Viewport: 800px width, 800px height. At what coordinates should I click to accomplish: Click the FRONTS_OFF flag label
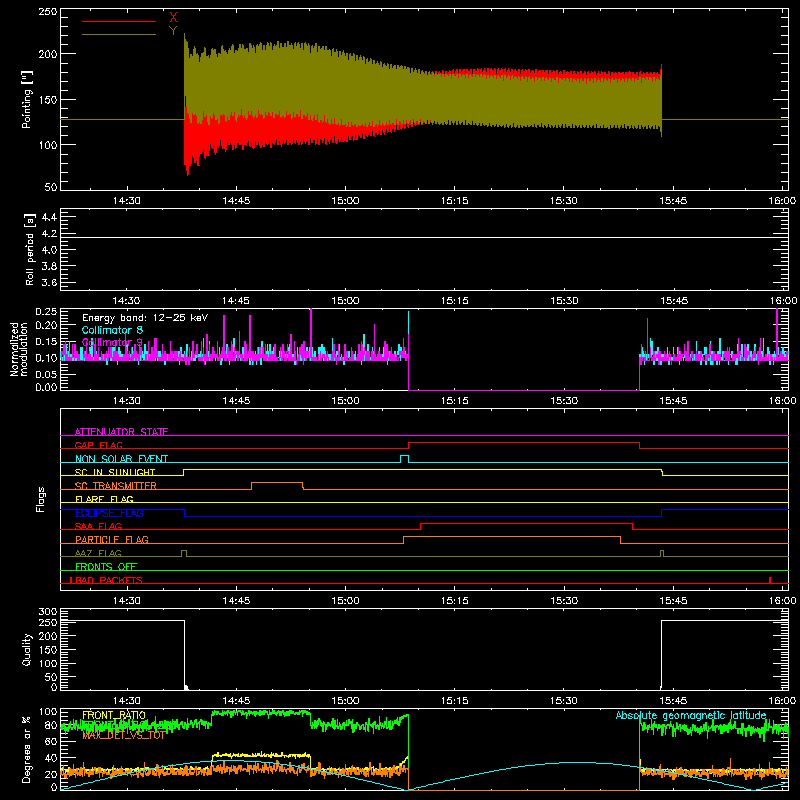pos(106,566)
